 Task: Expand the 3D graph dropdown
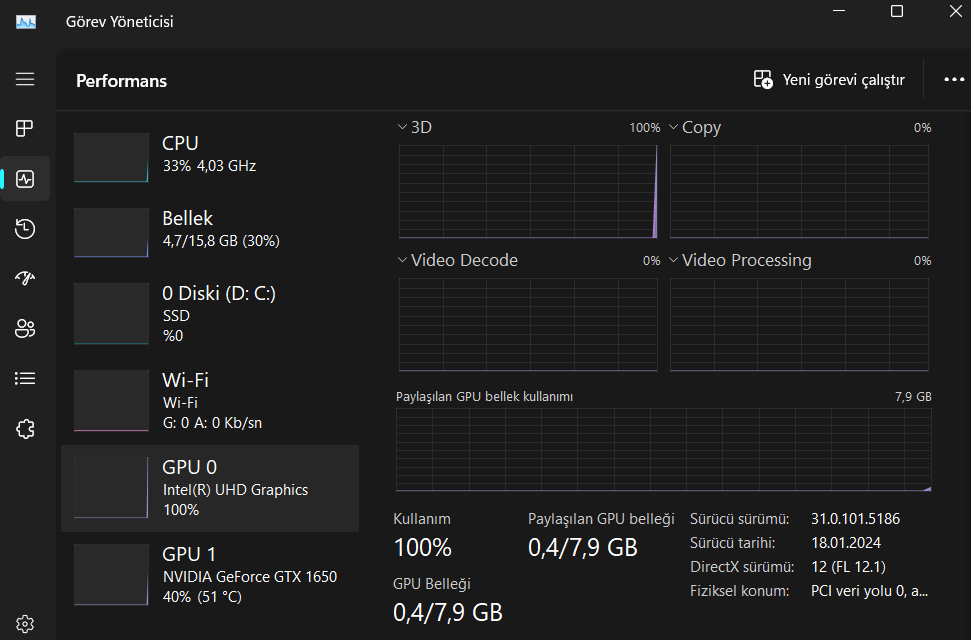pyautogui.click(x=402, y=127)
